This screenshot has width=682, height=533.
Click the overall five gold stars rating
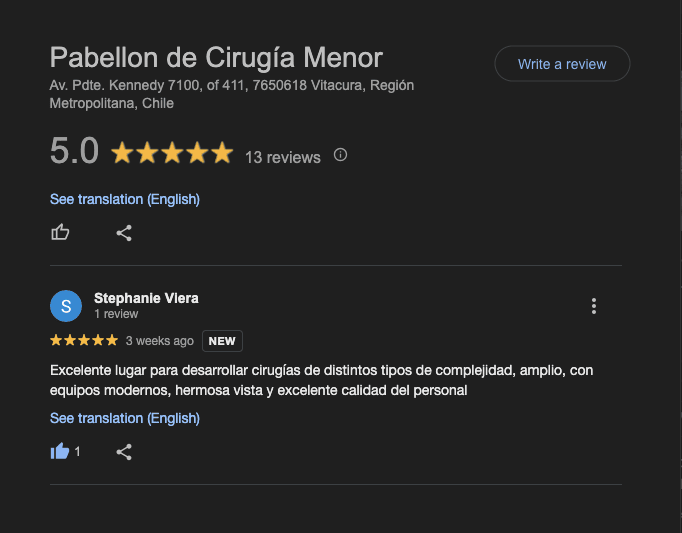pyautogui.click(x=172, y=153)
